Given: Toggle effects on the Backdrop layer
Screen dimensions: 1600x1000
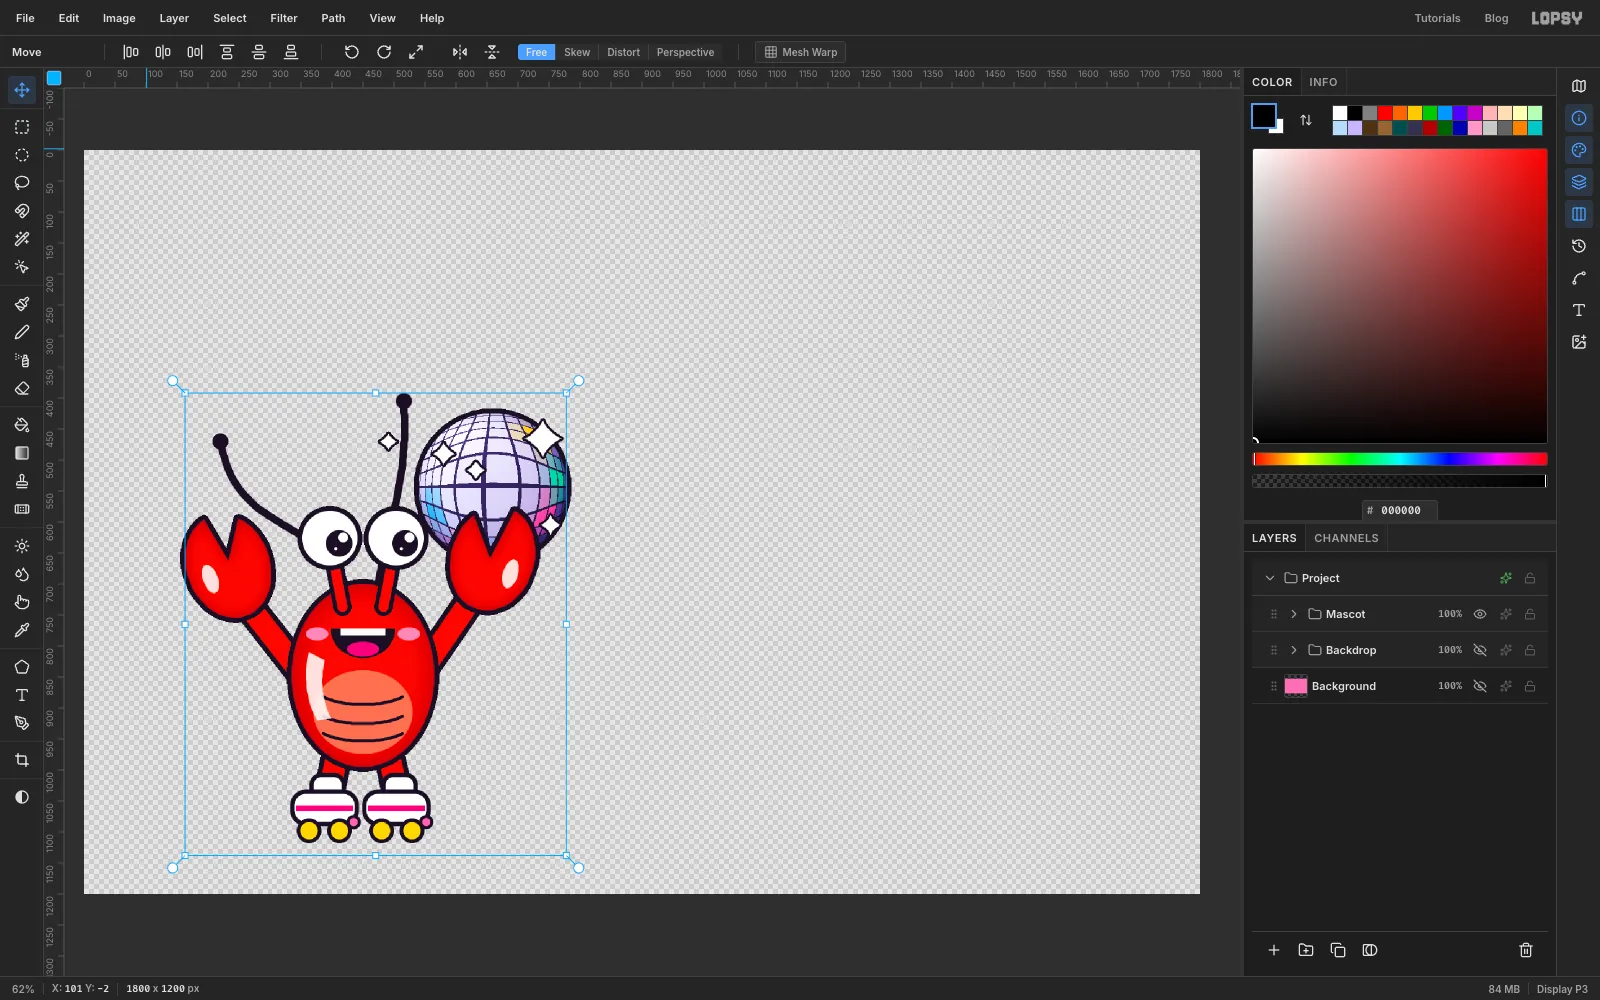Looking at the screenshot, I should tap(1506, 650).
